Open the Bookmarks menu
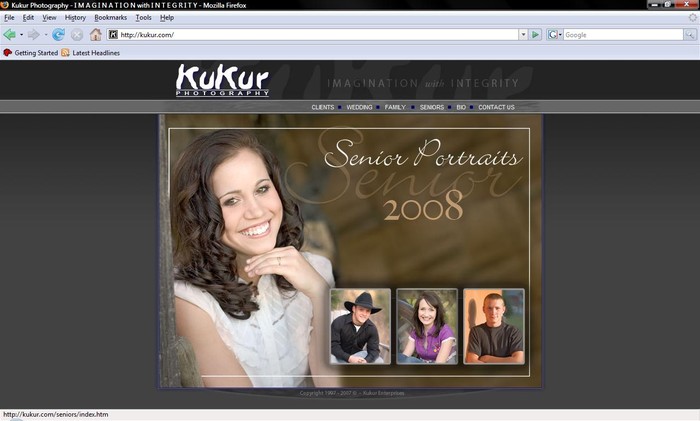The image size is (700, 421). pos(110,17)
